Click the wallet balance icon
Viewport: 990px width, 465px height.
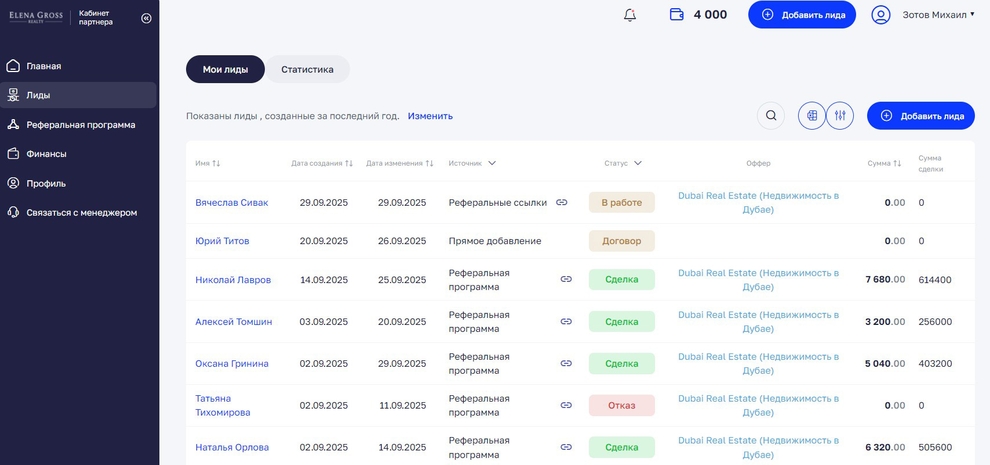677,15
